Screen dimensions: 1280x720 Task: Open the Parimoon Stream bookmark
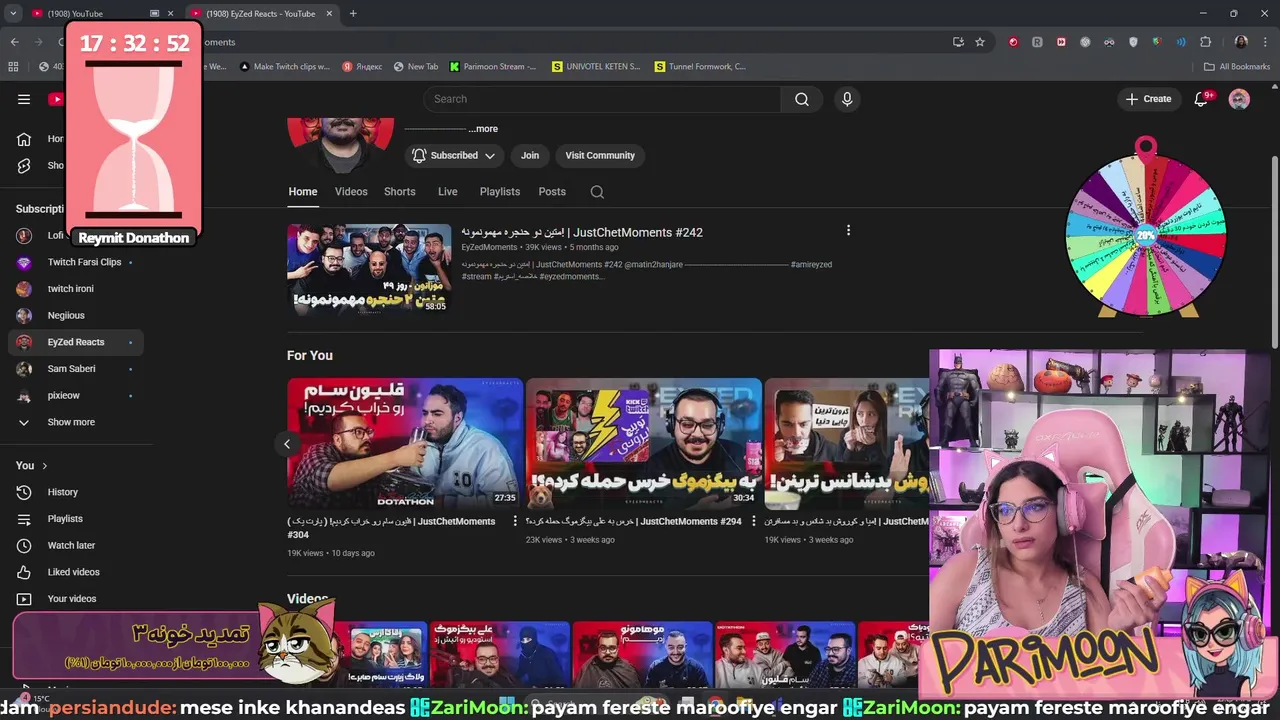pos(493,67)
